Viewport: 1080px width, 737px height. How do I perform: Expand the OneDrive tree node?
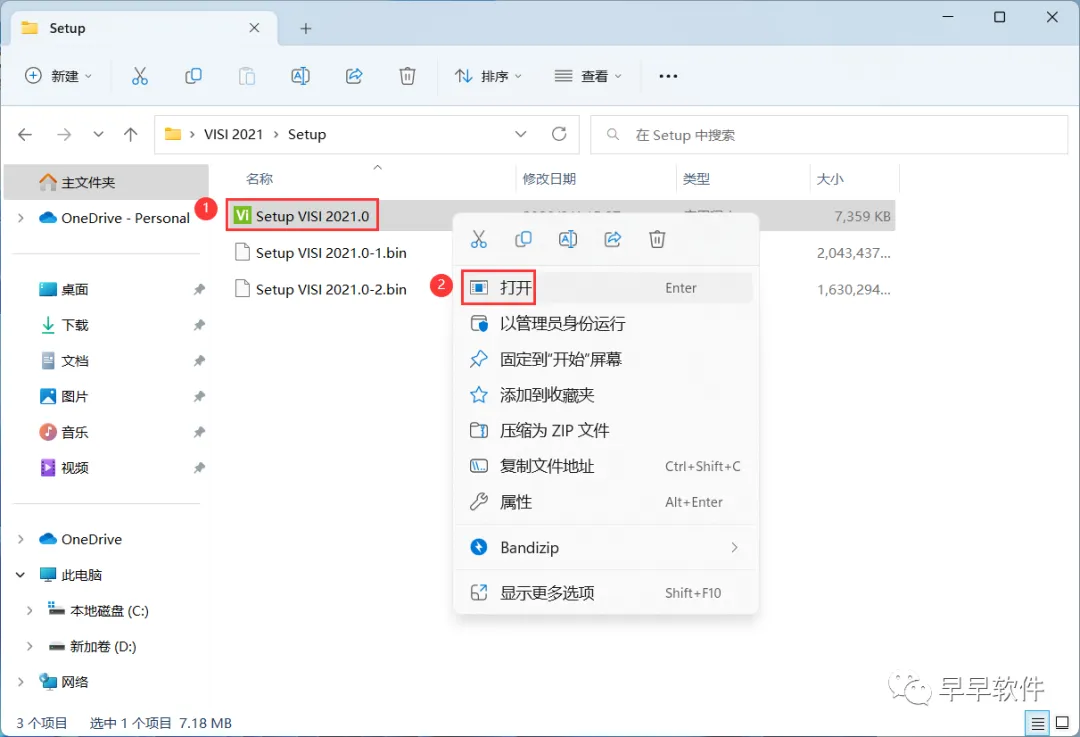click(x=21, y=539)
